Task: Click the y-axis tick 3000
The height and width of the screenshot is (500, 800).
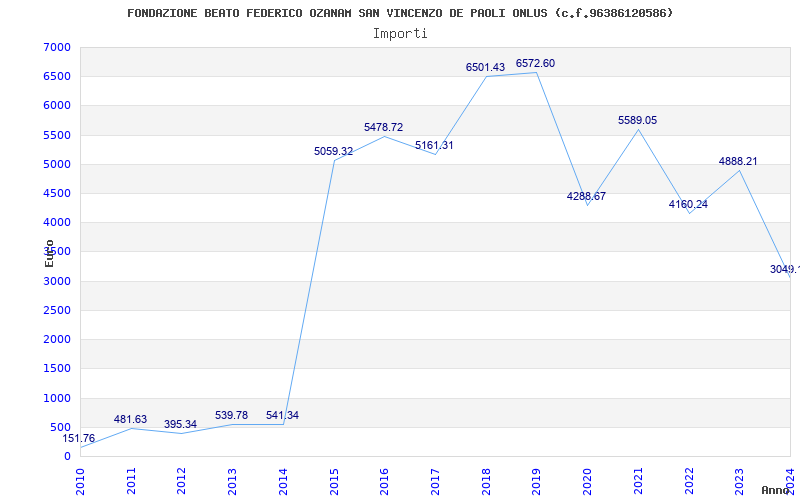Action: (x=57, y=281)
